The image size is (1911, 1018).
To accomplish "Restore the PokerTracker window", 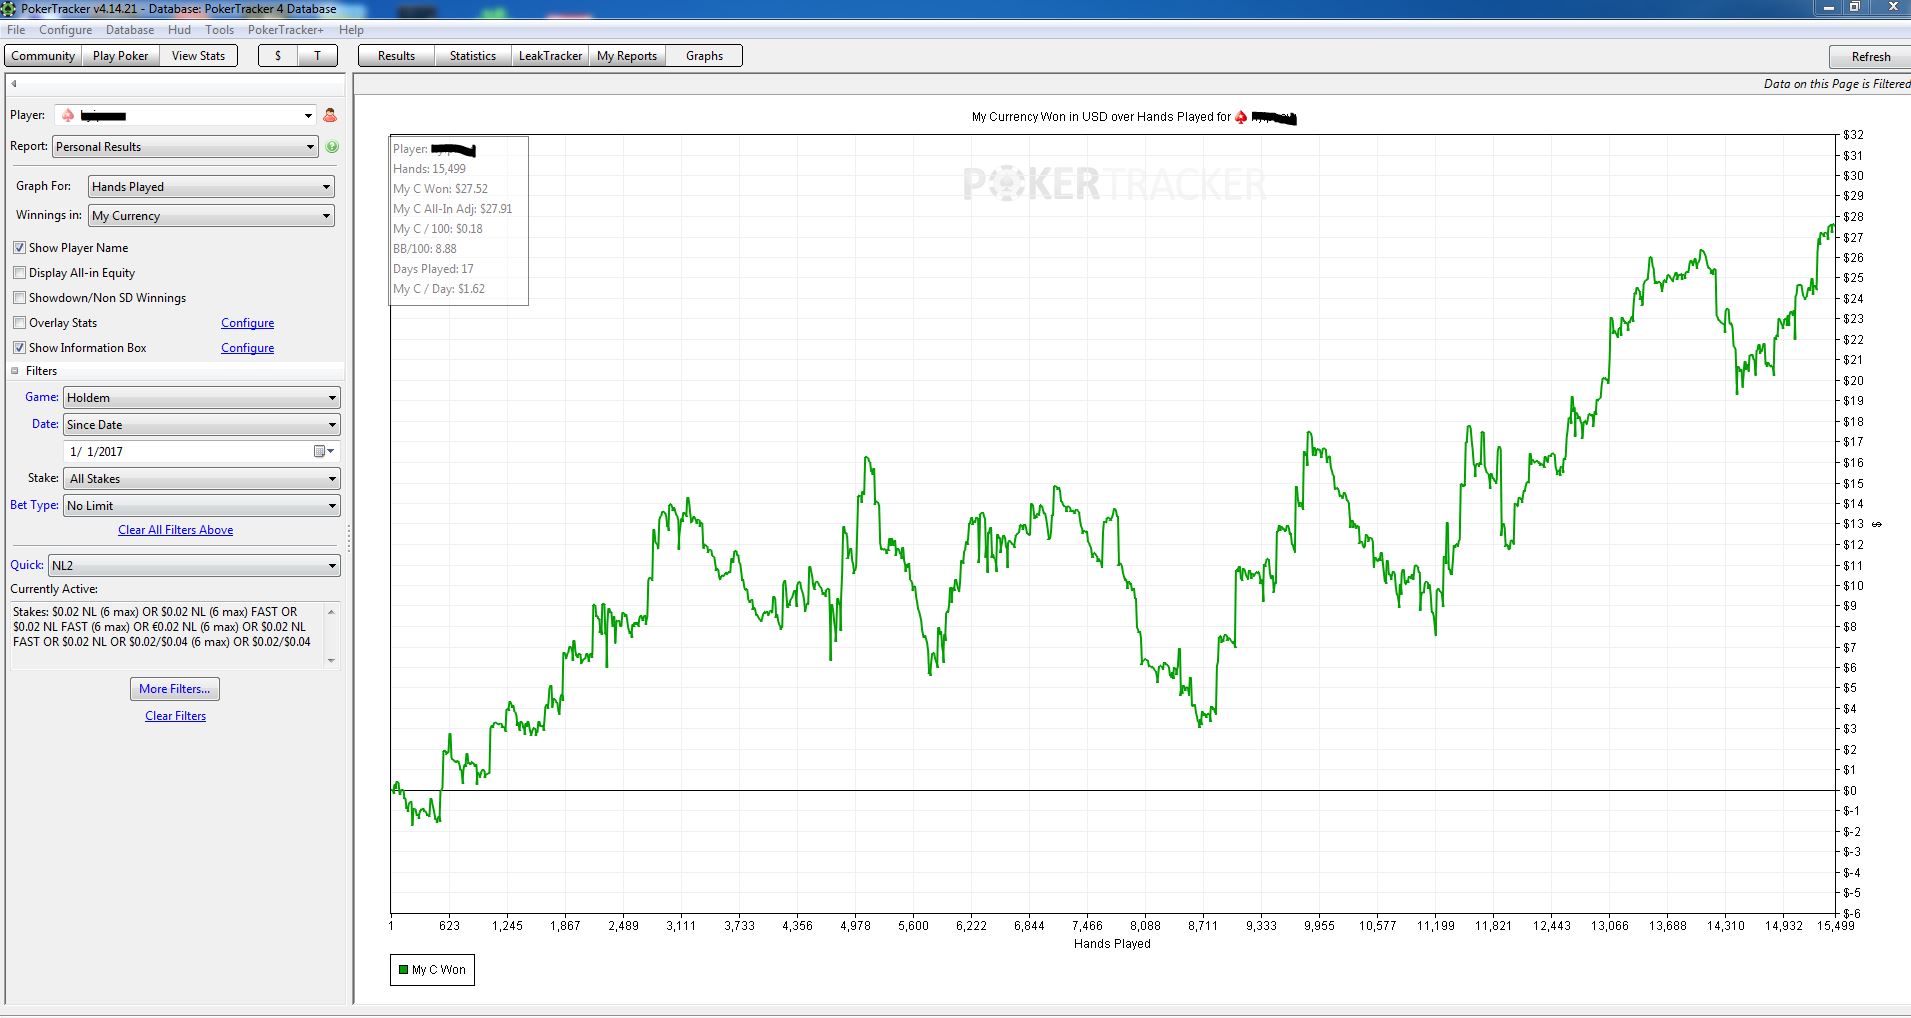I will pos(1854,7).
